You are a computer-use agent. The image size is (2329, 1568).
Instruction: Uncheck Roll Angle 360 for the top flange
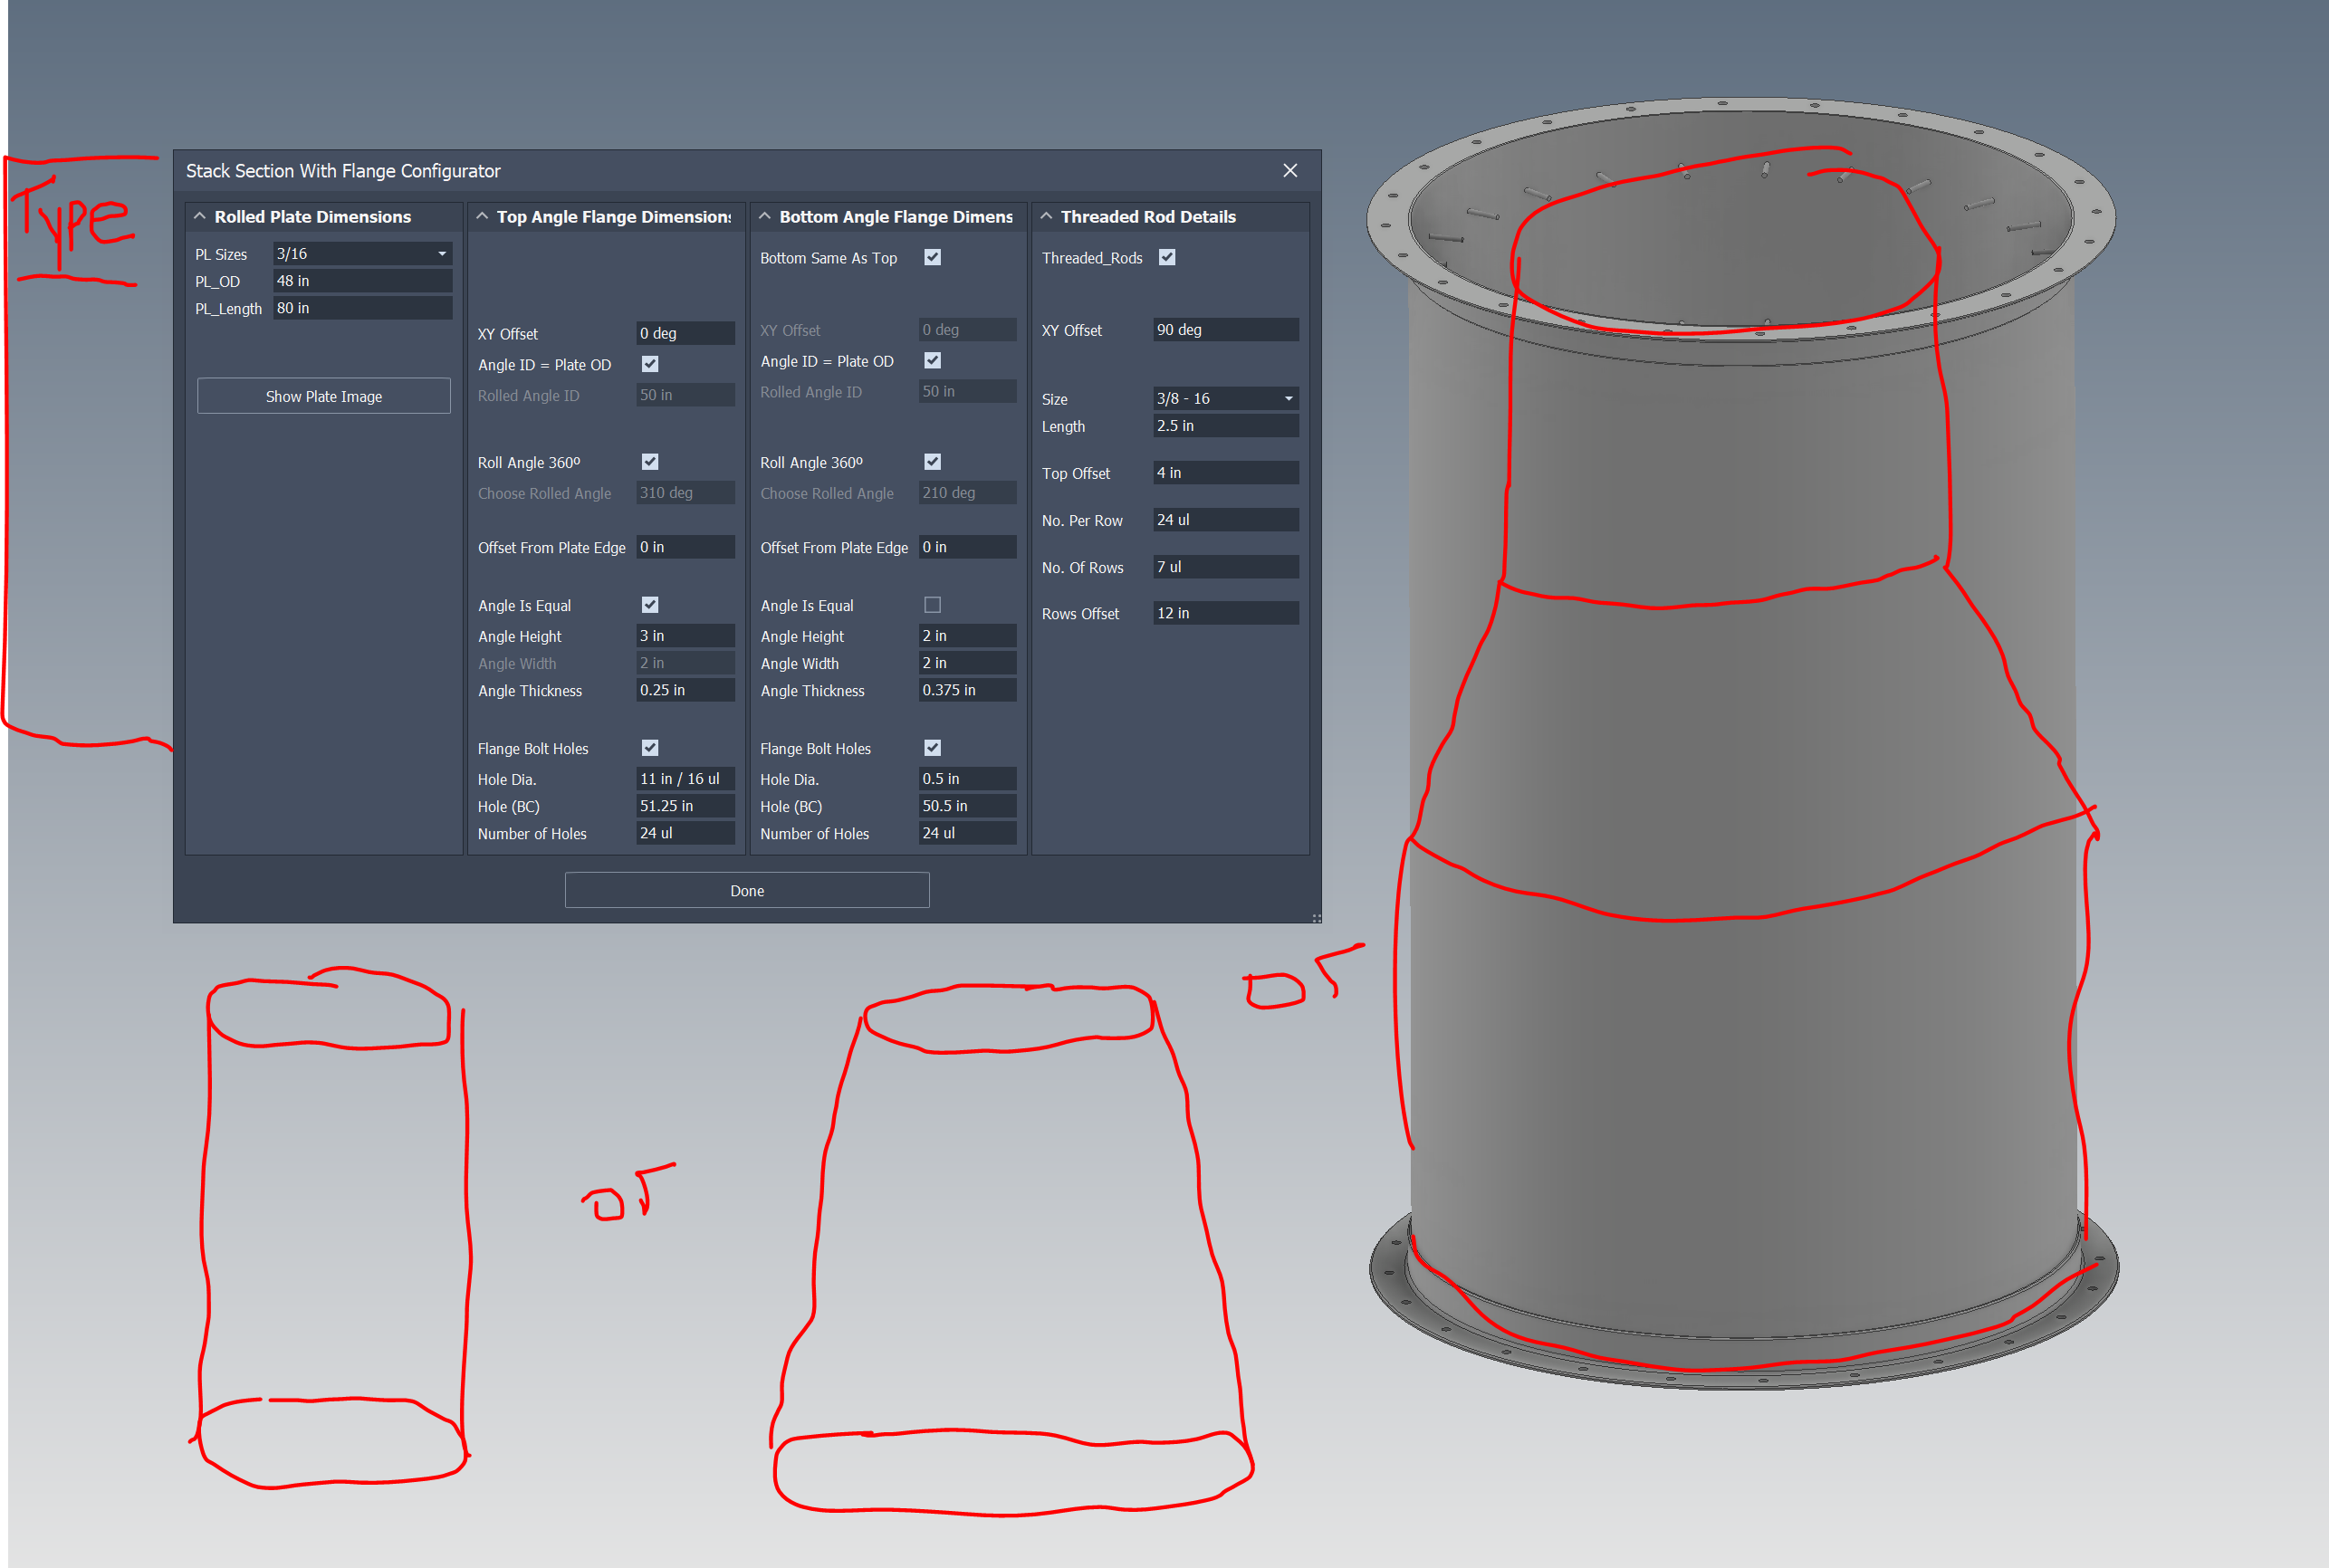[x=650, y=461]
